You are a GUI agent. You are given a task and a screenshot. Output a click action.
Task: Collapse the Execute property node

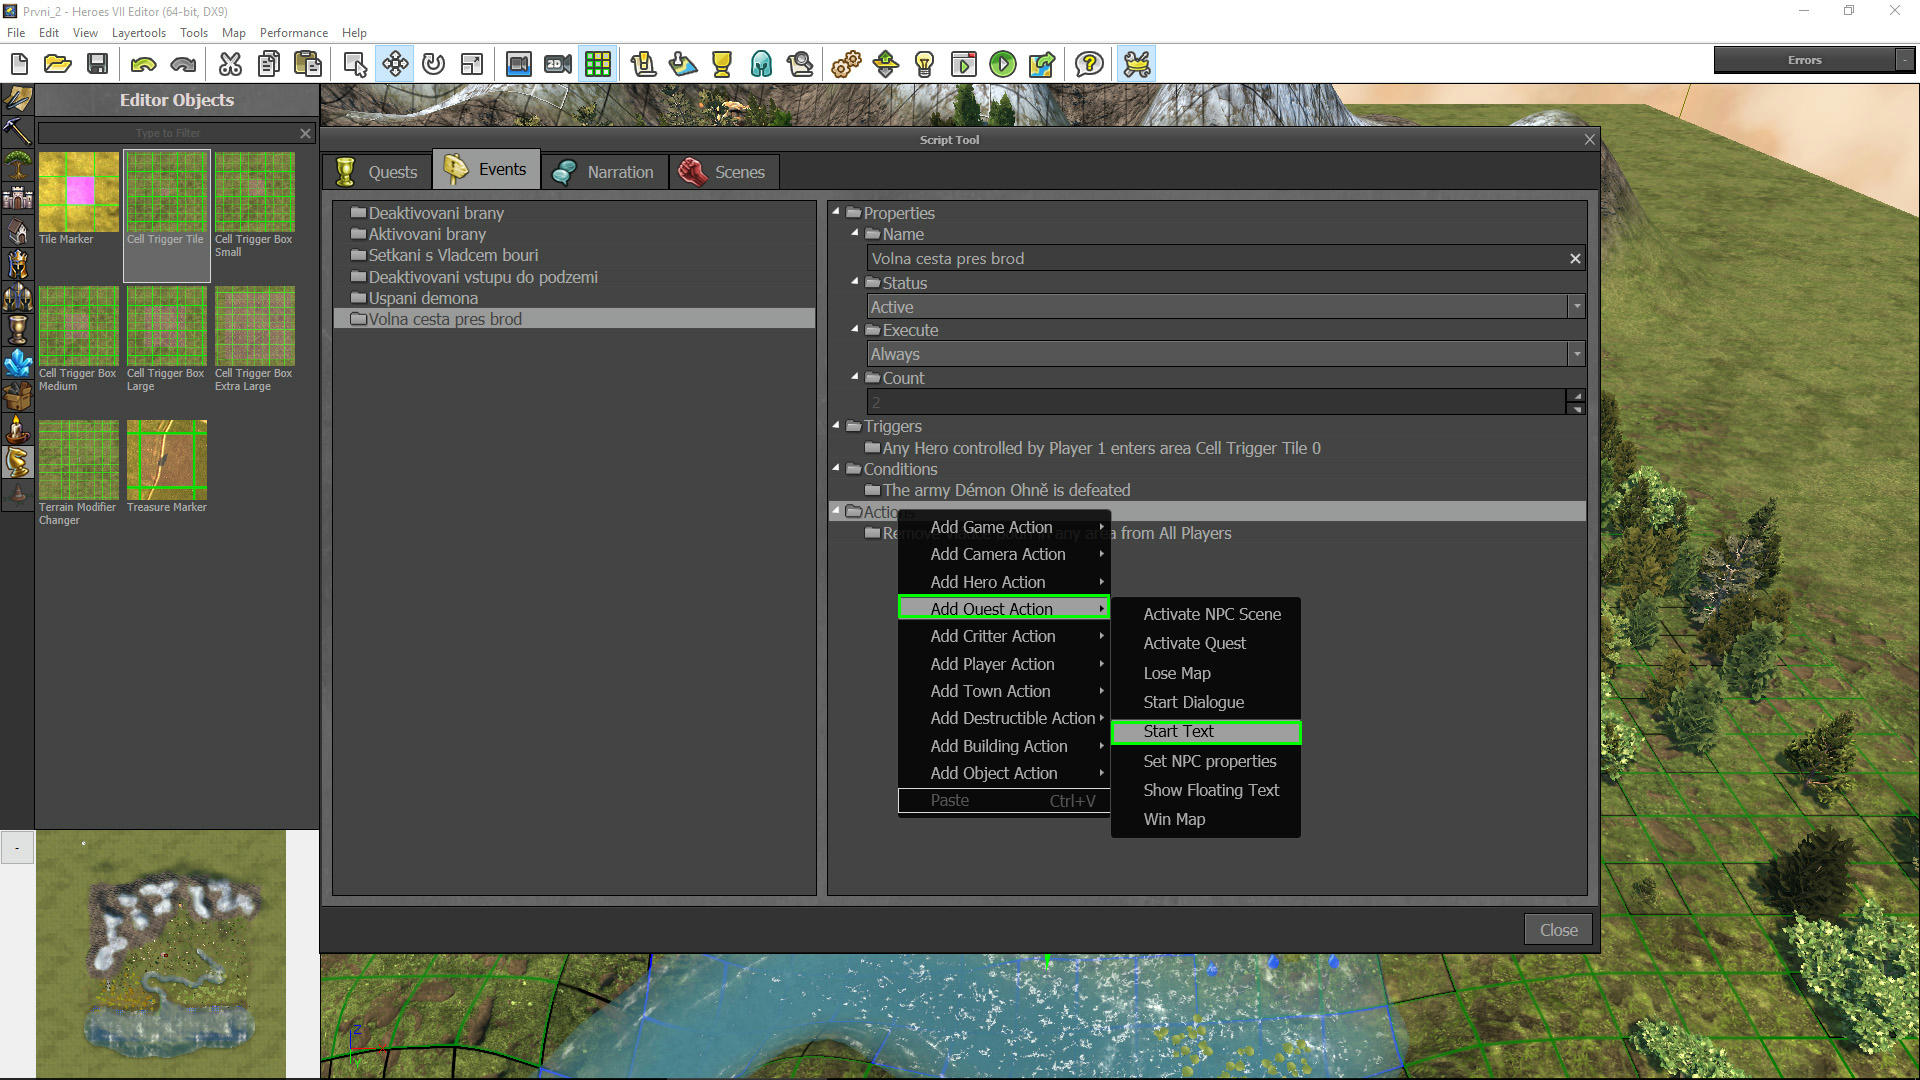coord(855,328)
